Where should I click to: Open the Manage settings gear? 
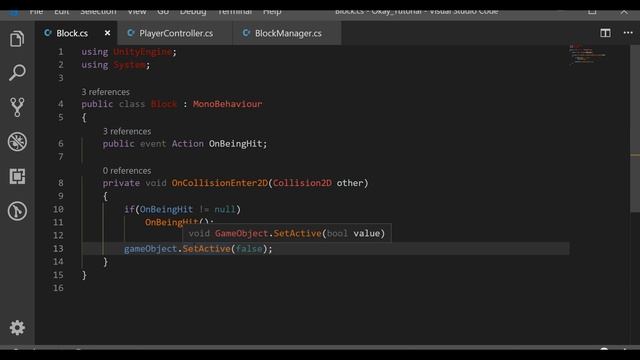17,328
